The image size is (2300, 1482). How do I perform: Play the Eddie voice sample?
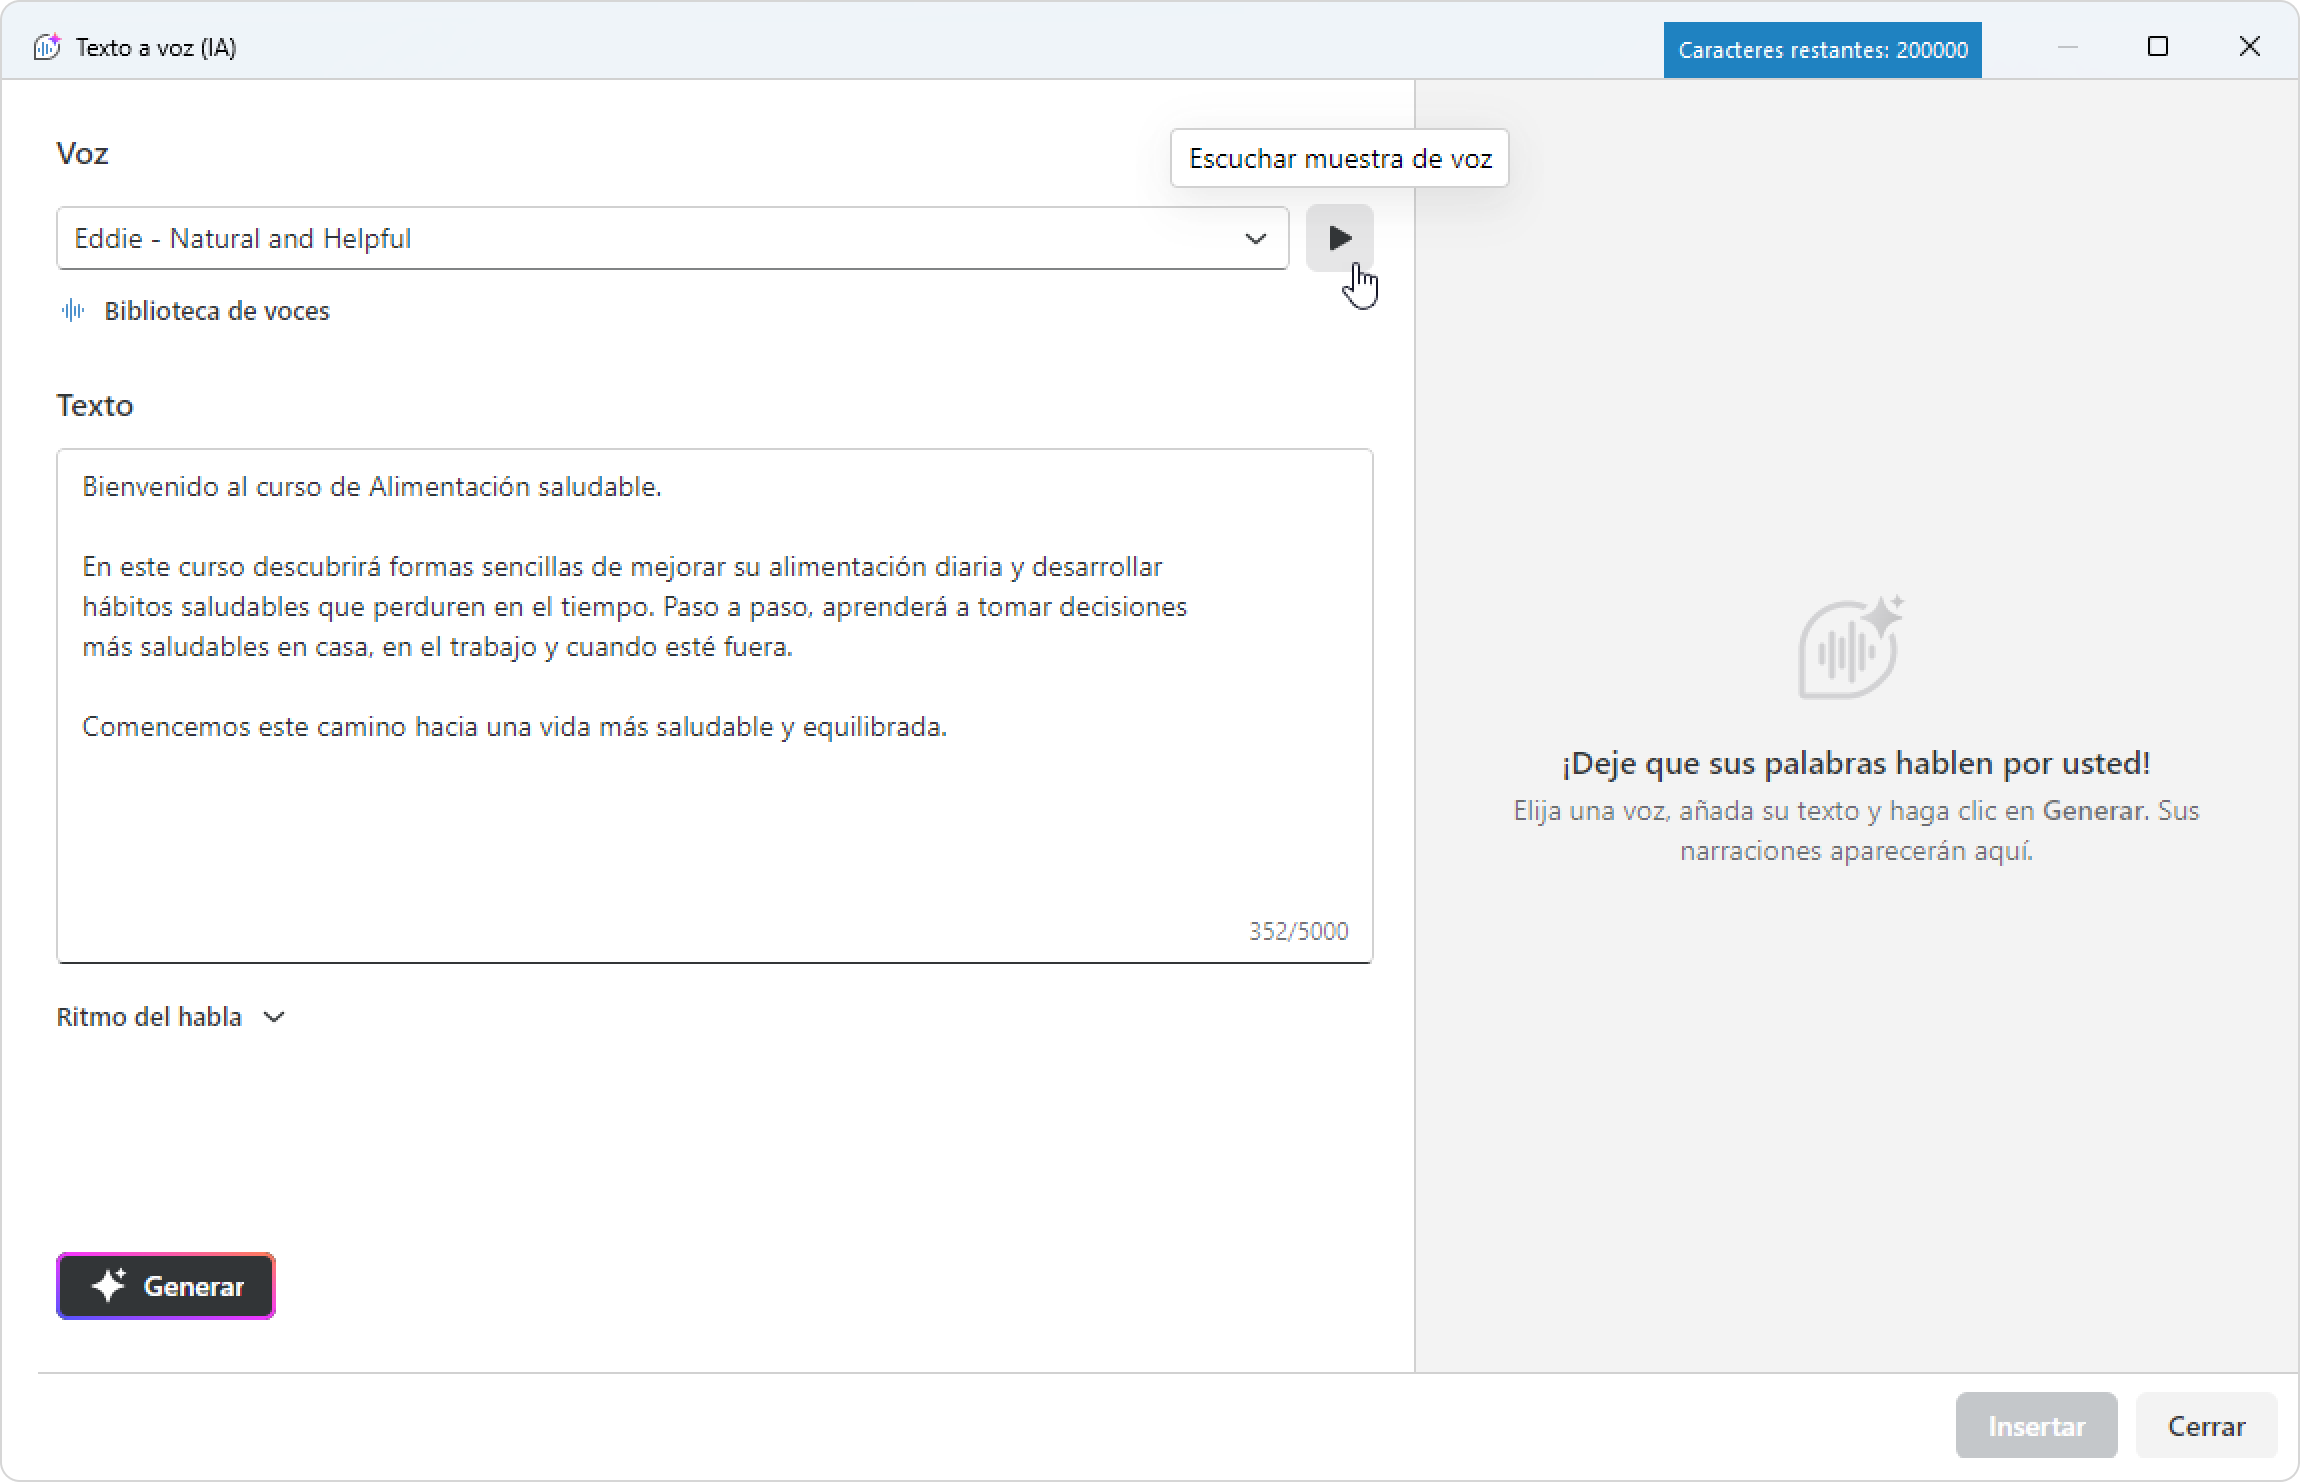pyautogui.click(x=1339, y=238)
